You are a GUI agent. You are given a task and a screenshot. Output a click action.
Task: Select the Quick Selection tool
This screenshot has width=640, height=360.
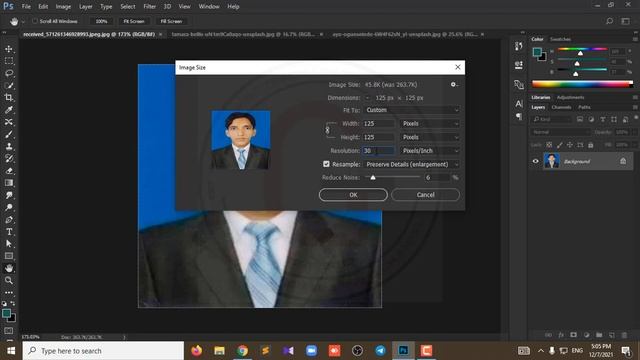point(9,85)
